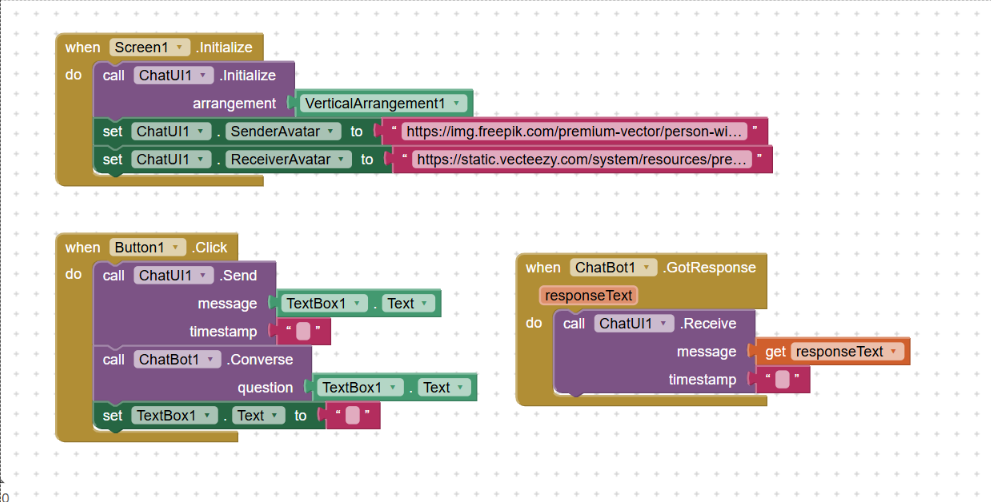Open ChatBot1 dropdown in the GotResponse event
Screen dimensions: 991x502
point(648,267)
